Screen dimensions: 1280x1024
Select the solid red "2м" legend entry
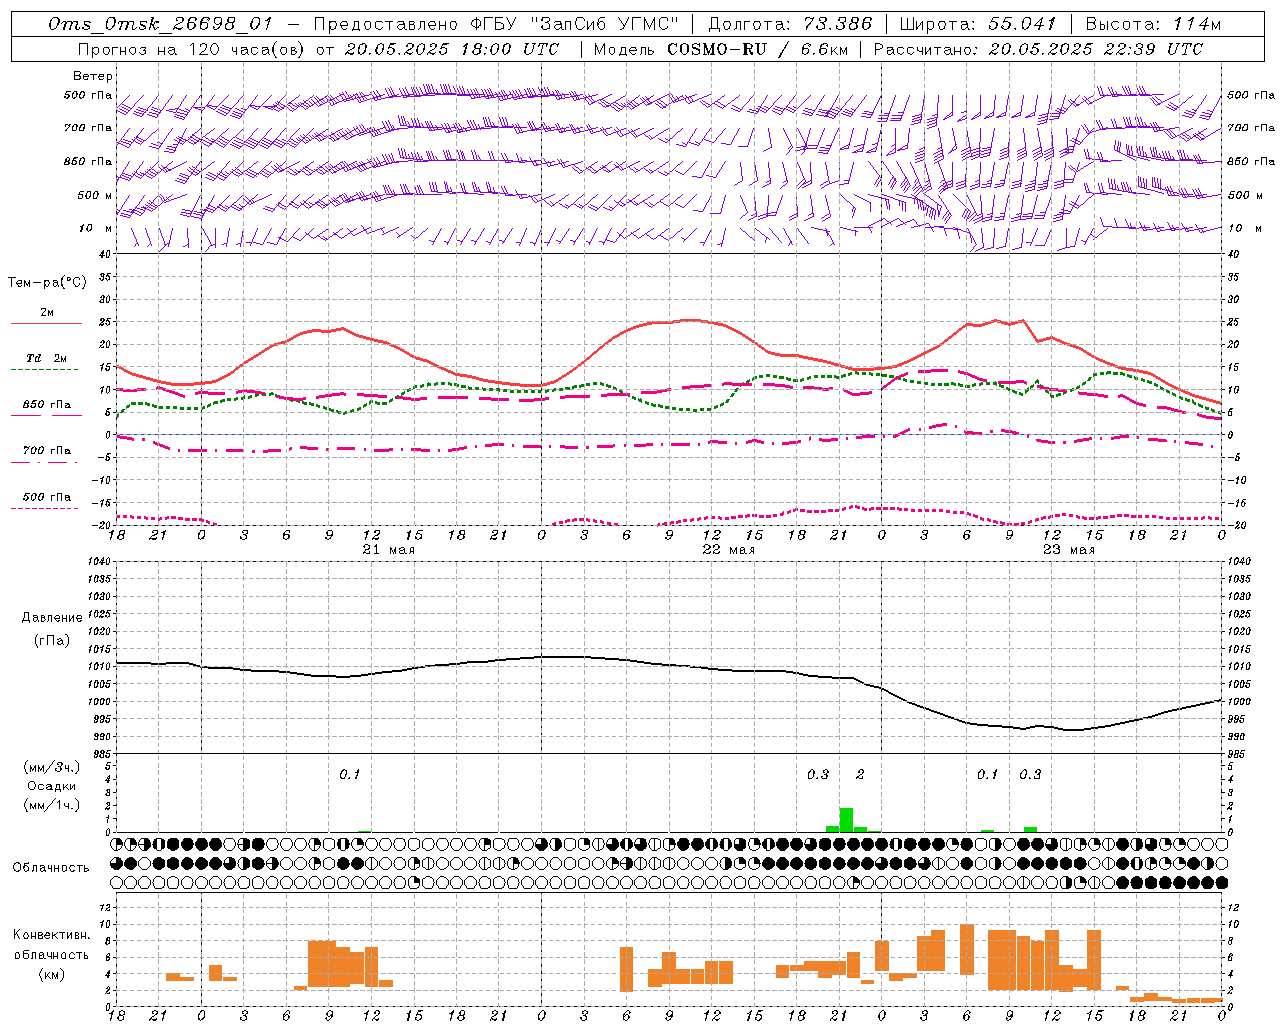[46, 313]
